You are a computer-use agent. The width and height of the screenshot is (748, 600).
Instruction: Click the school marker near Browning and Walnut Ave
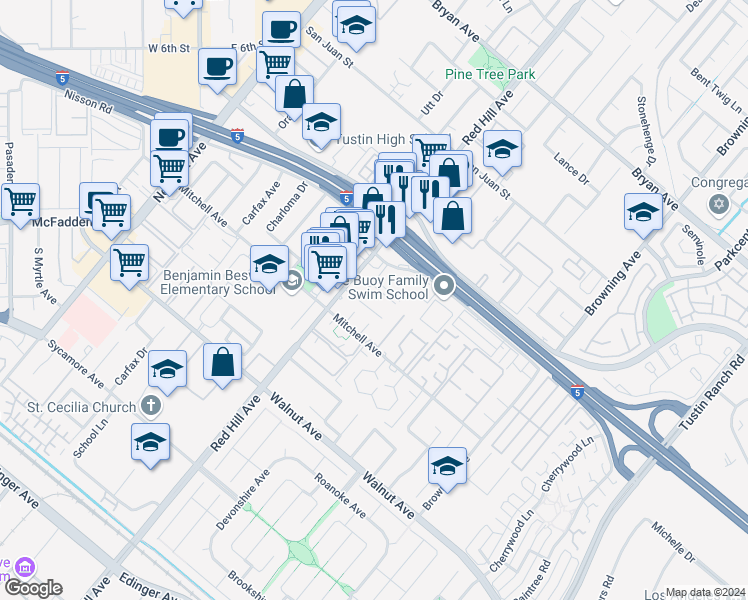pos(447,469)
